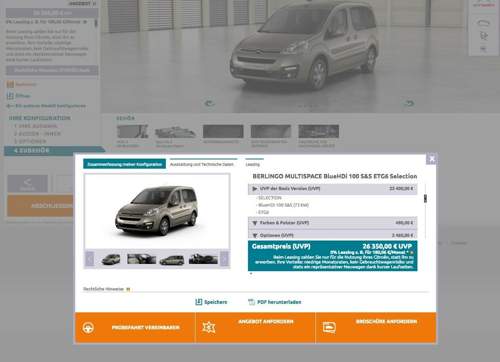Screen dimensions: 500x362
Task: Click the configure another model back link
Action: (46, 106)
